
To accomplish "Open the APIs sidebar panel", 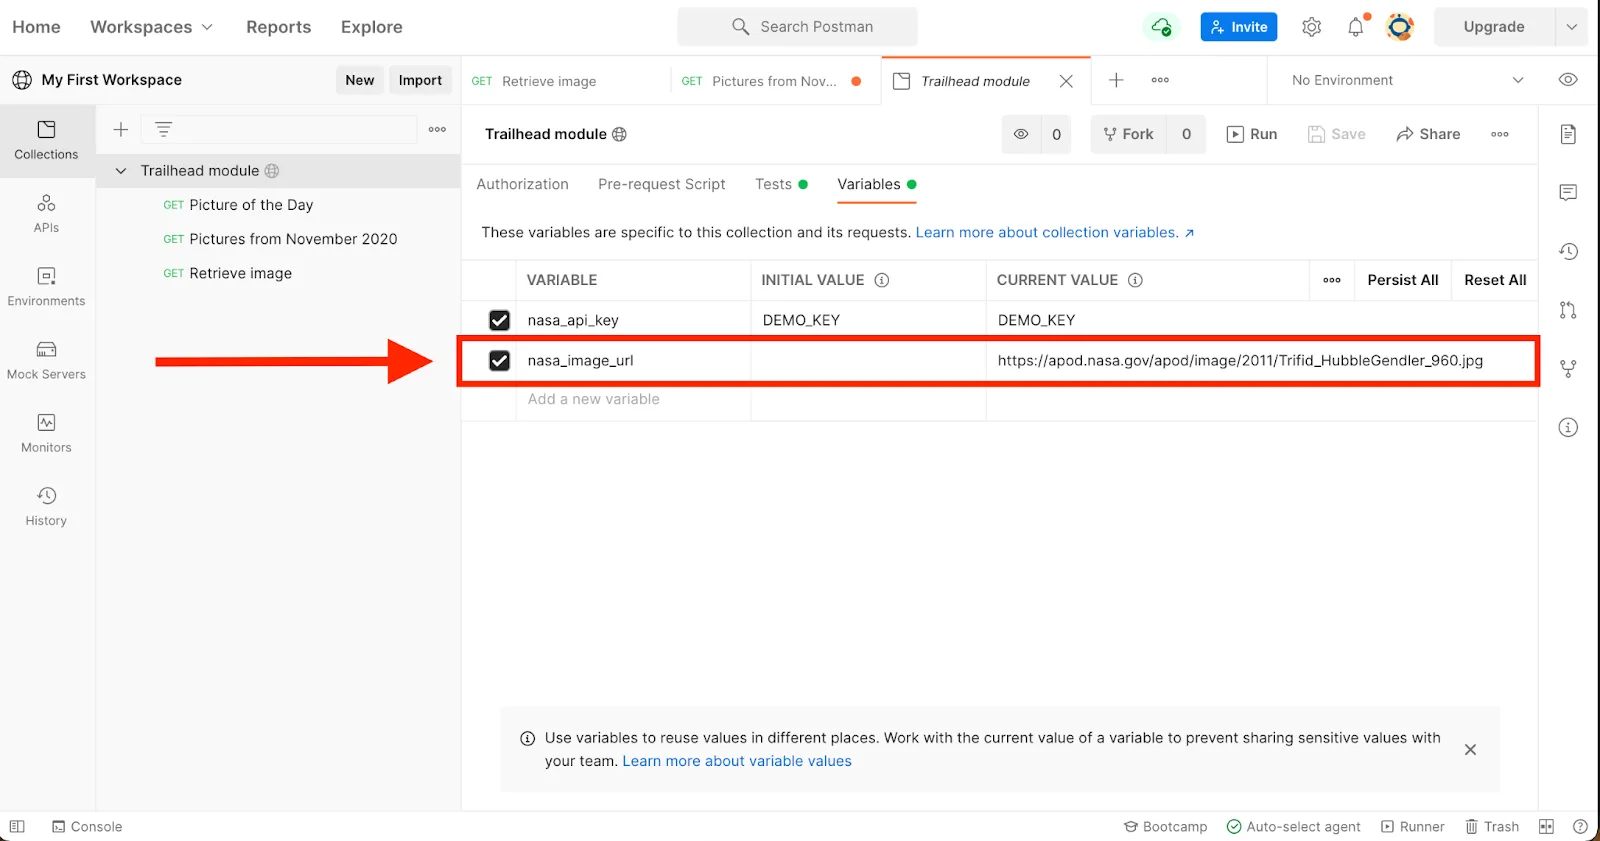I will coord(46,214).
